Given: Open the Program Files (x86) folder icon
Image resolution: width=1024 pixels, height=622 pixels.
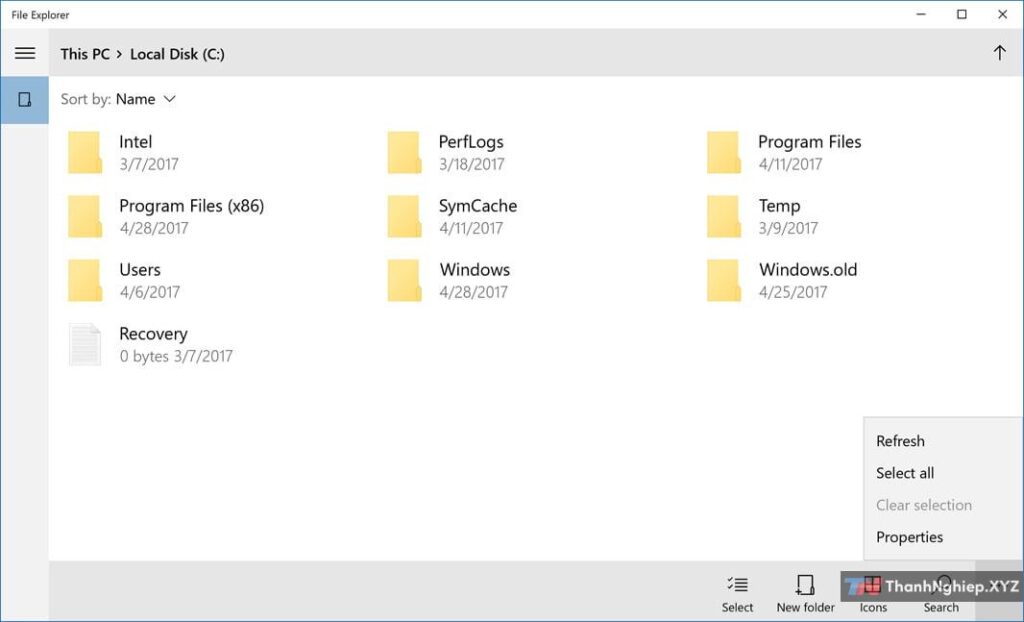Looking at the screenshot, I should click(x=85, y=216).
